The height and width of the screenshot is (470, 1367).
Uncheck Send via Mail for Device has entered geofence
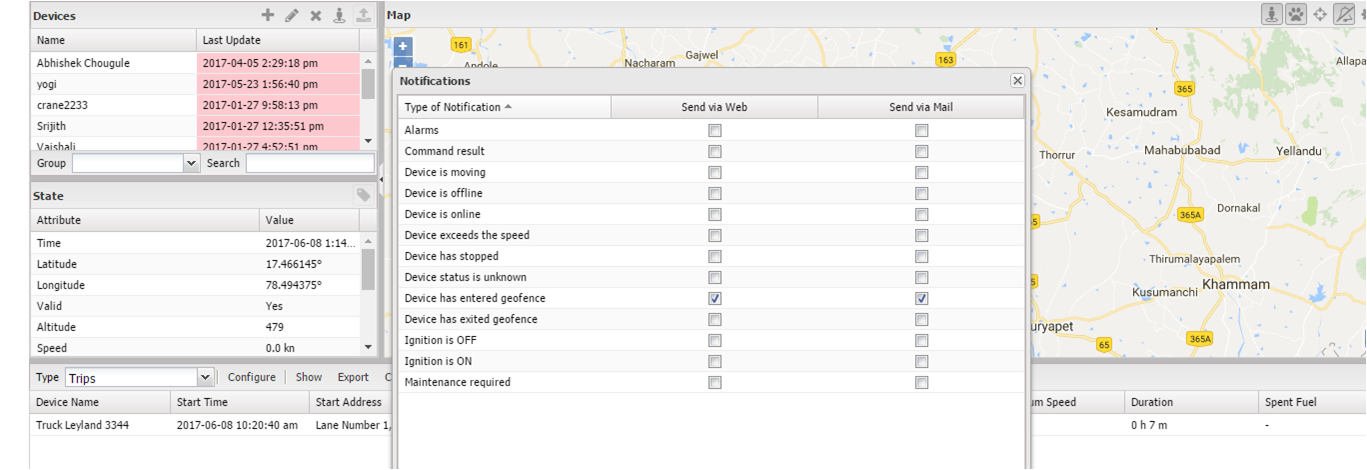pos(921,298)
